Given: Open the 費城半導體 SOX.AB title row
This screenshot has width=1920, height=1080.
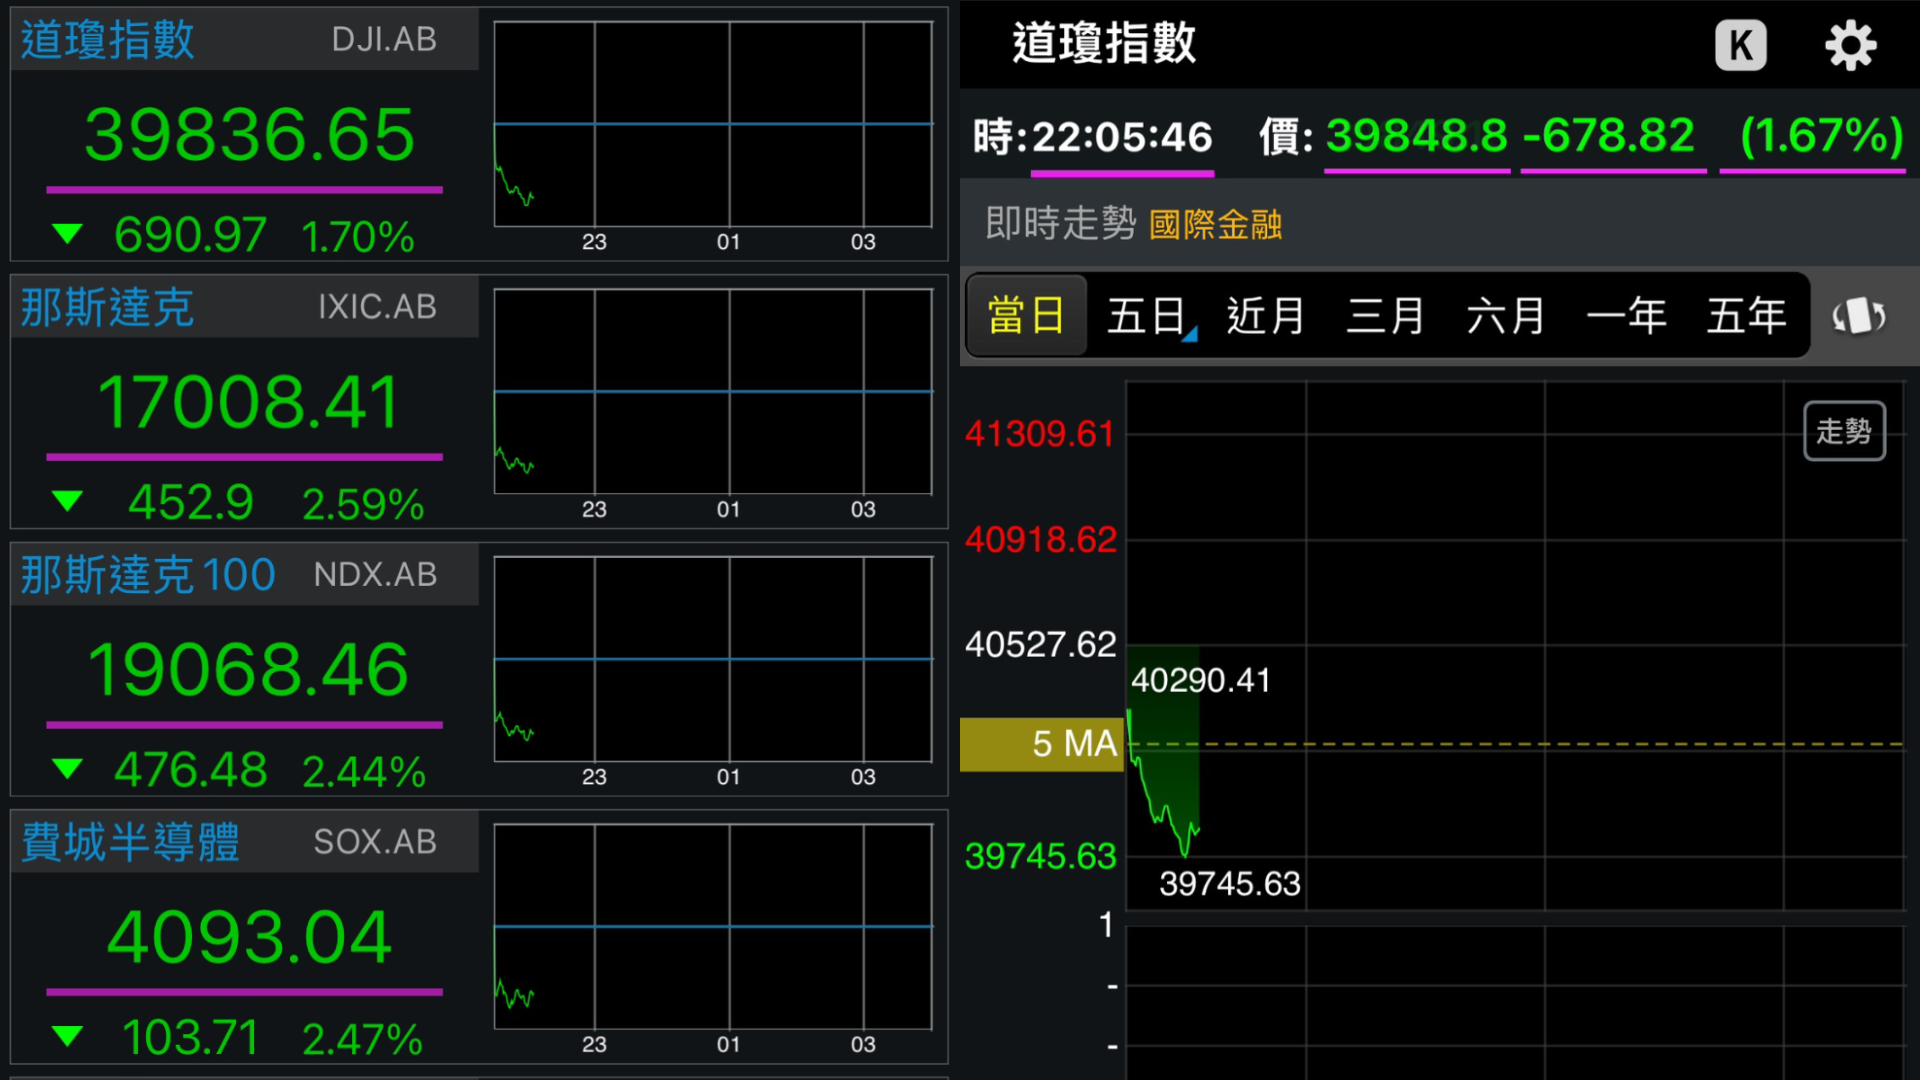Looking at the screenshot, I should pyautogui.click(x=244, y=842).
